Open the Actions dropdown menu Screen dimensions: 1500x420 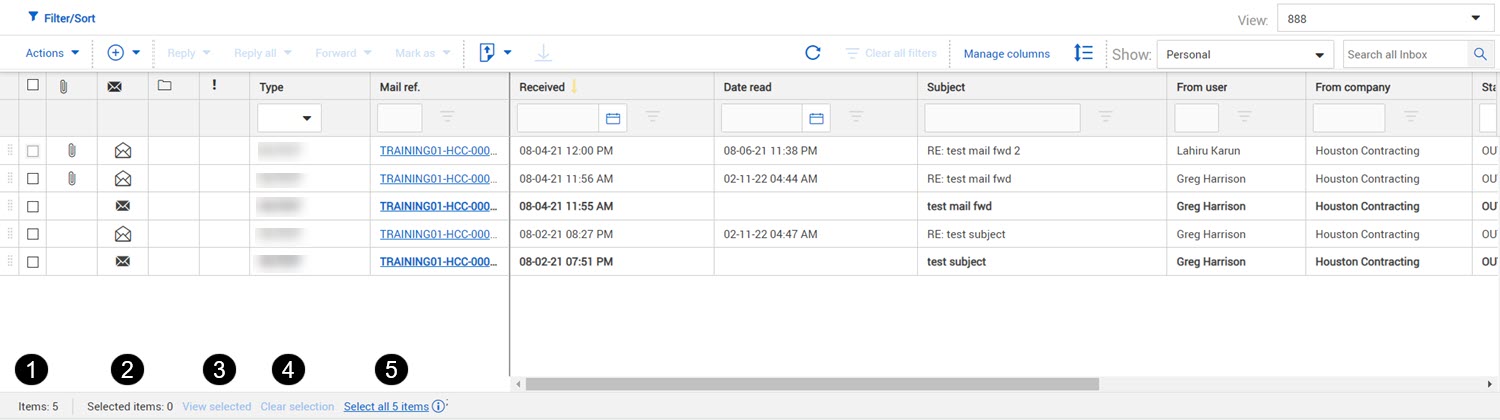[x=52, y=53]
